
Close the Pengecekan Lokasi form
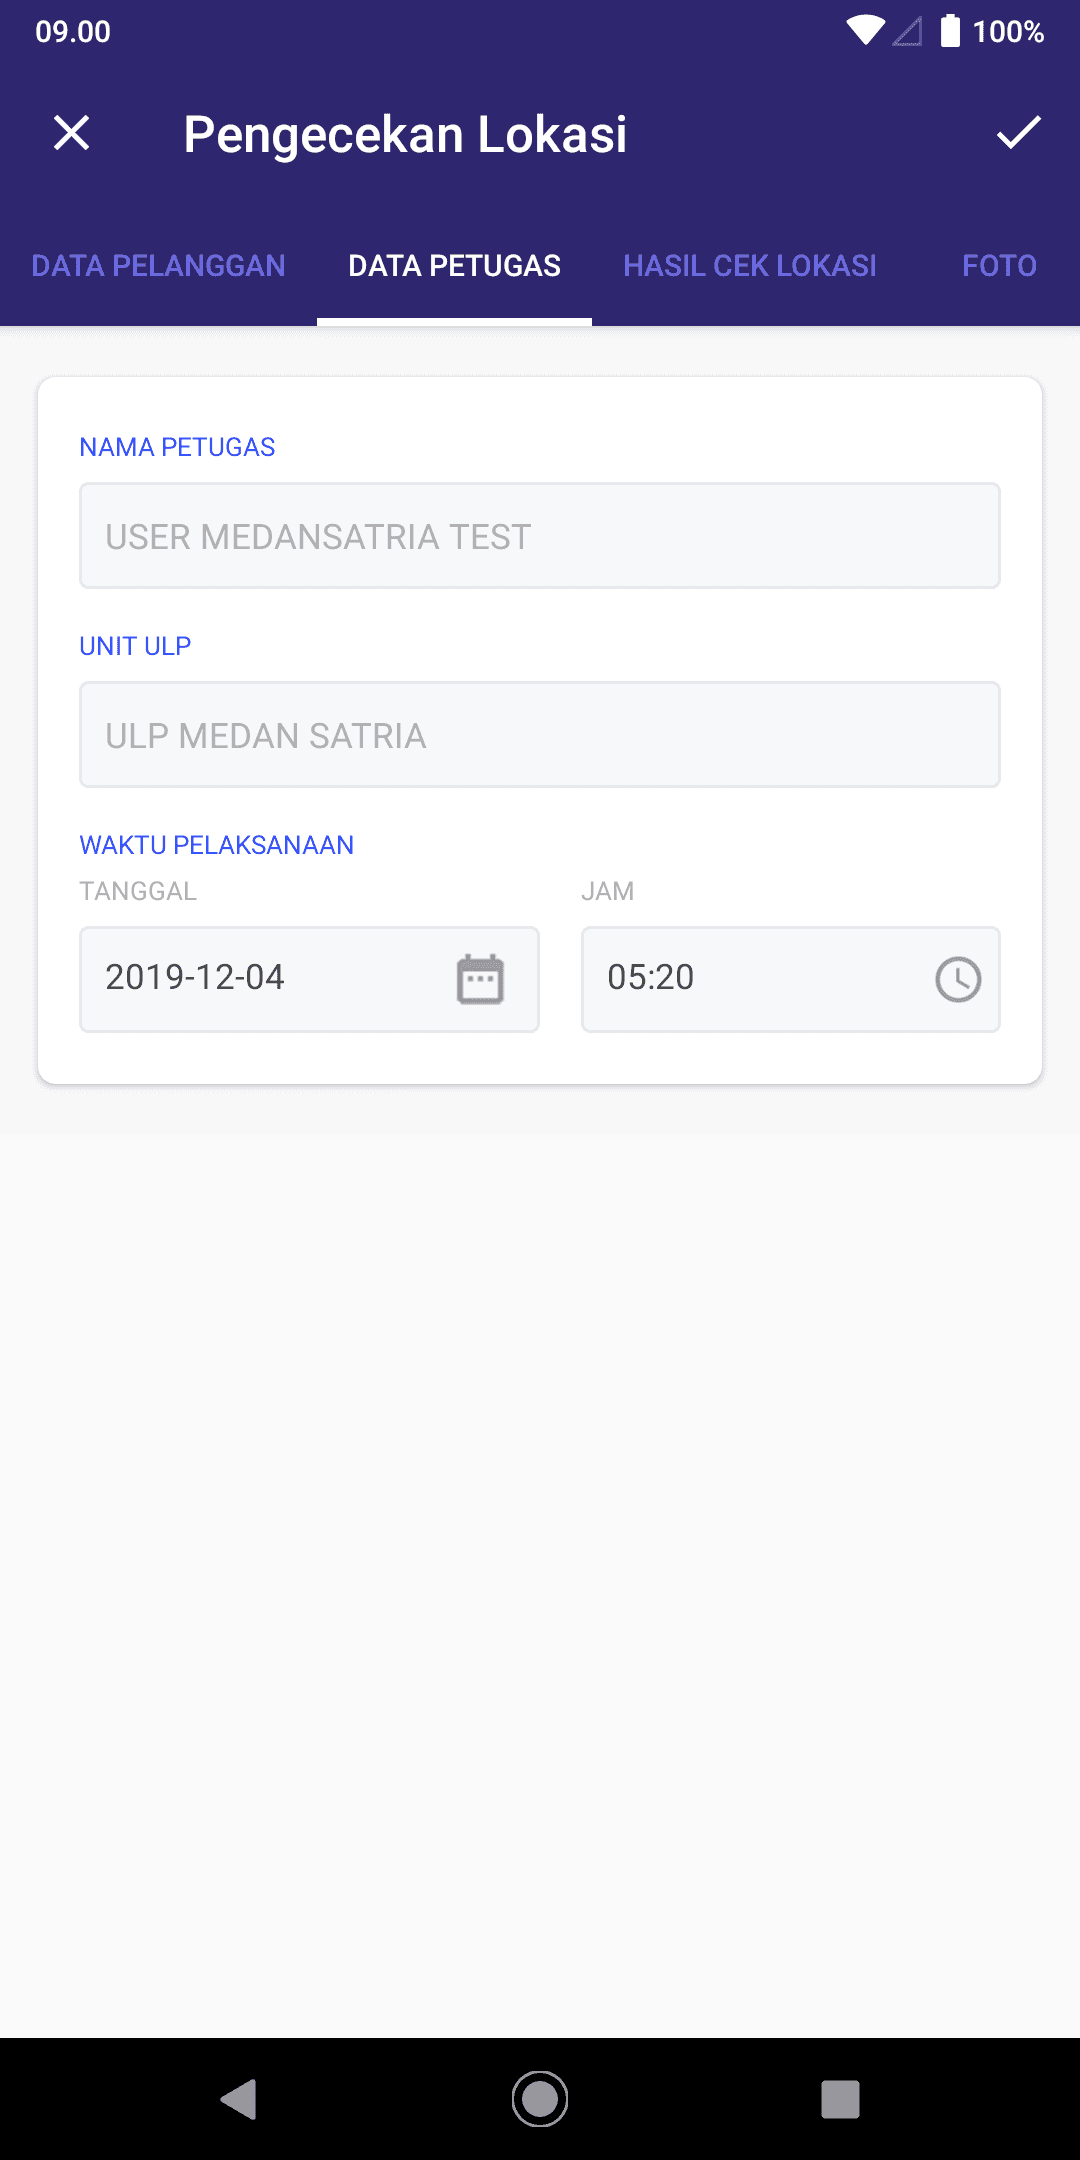coord(71,133)
